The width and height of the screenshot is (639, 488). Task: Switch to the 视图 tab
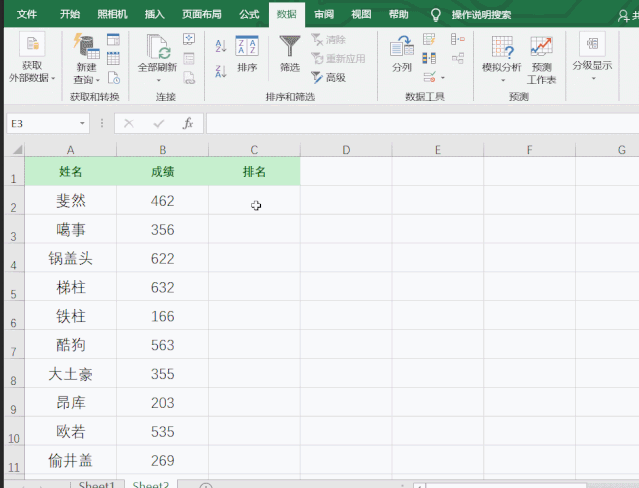click(x=361, y=15)
